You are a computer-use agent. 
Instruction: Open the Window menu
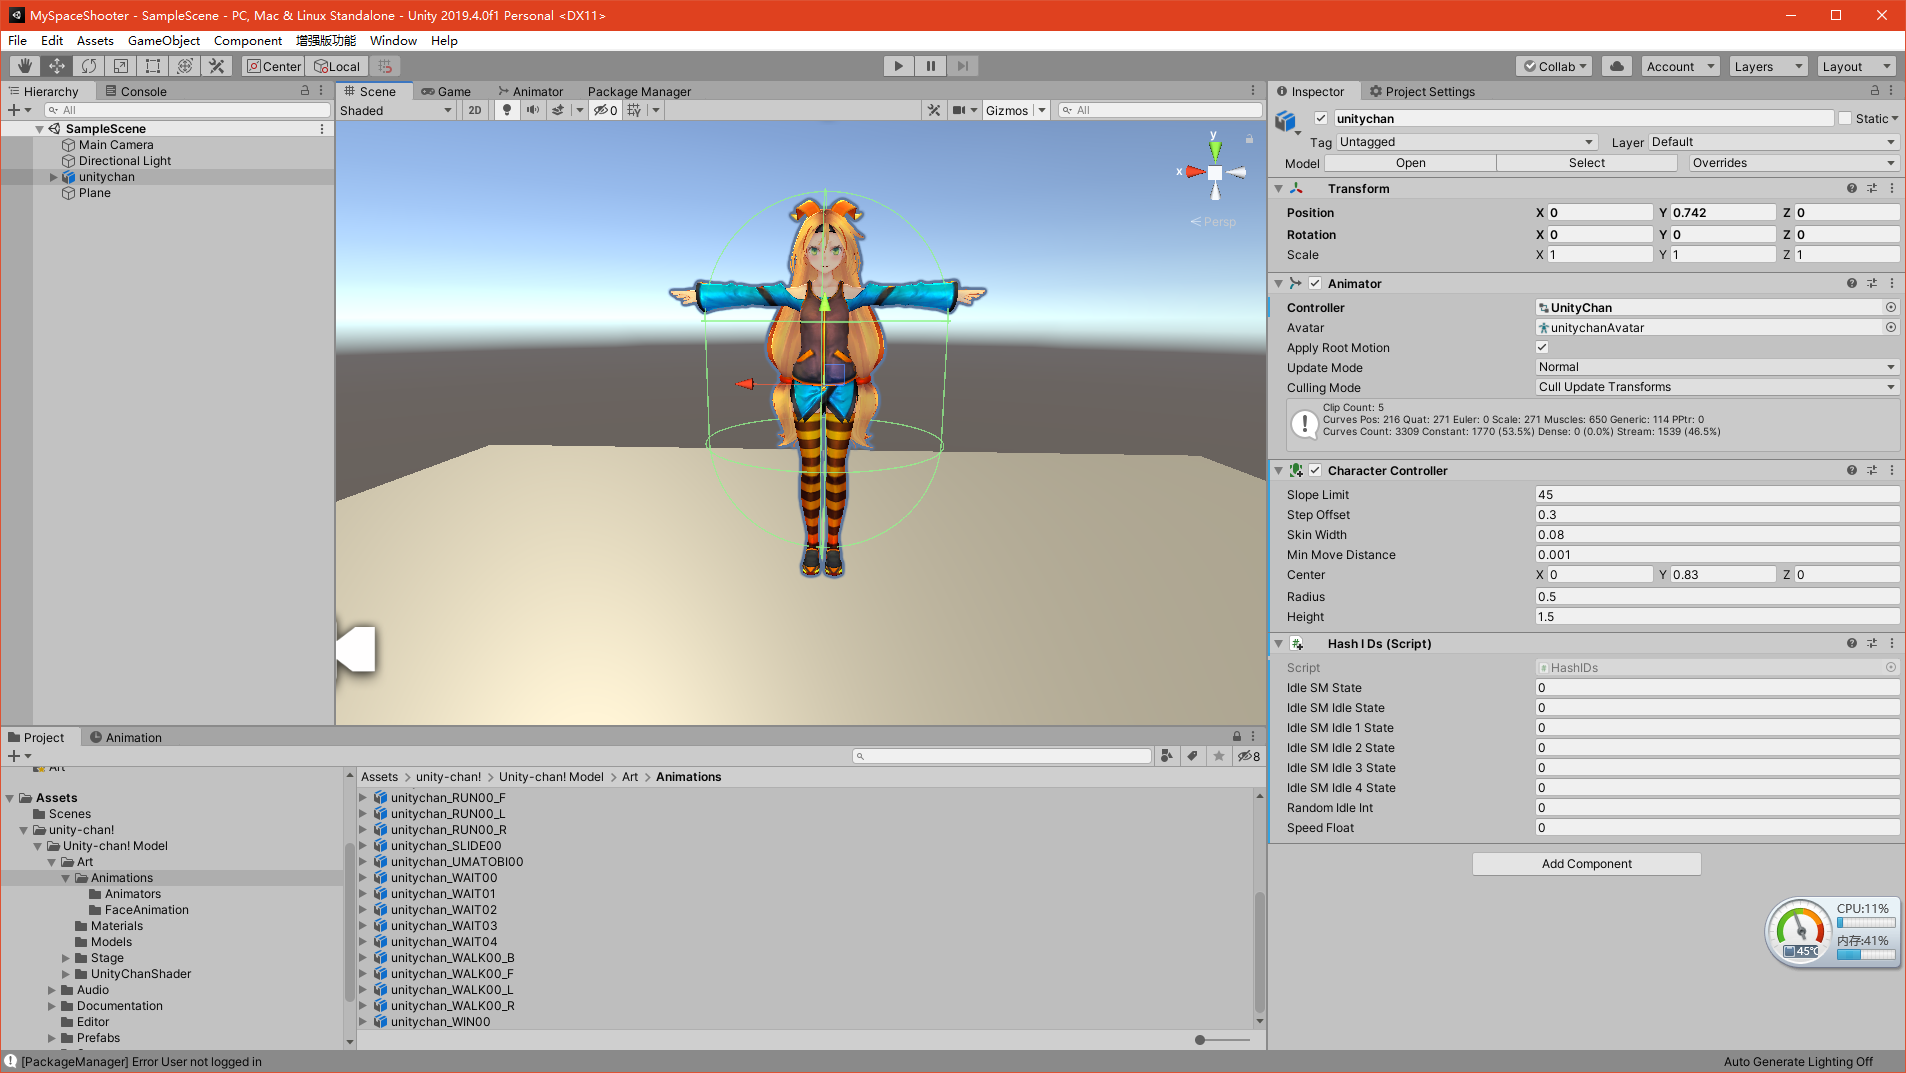coord(393,40)
